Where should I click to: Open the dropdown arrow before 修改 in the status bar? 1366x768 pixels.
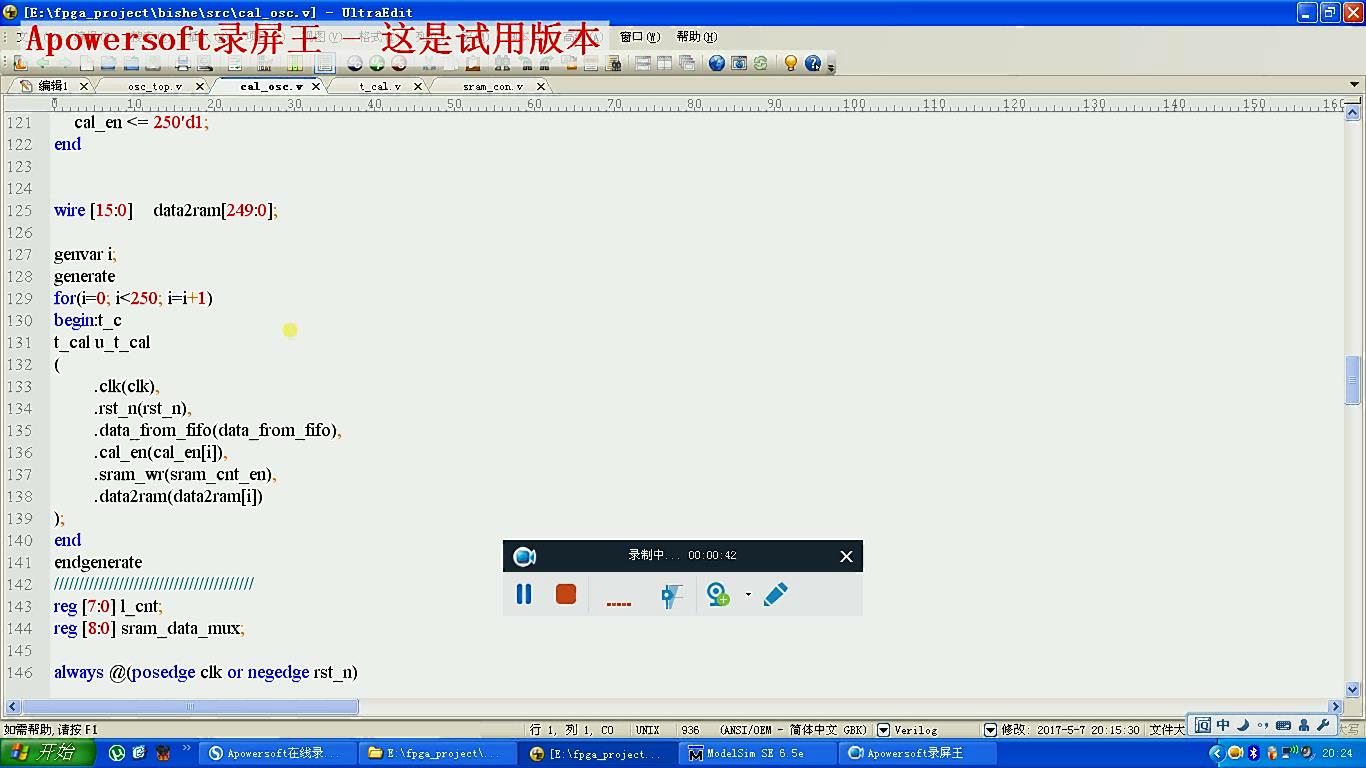pyautogui.click(x=990, y=730)
